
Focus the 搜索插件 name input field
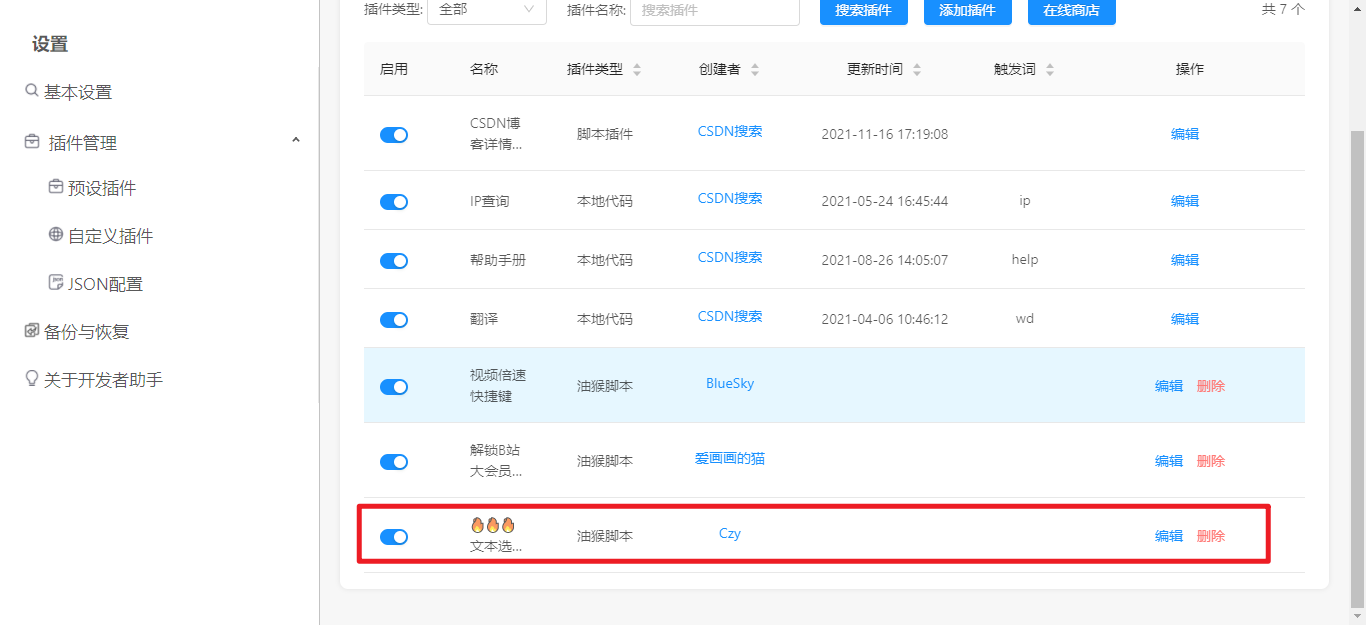click(715, 10)
